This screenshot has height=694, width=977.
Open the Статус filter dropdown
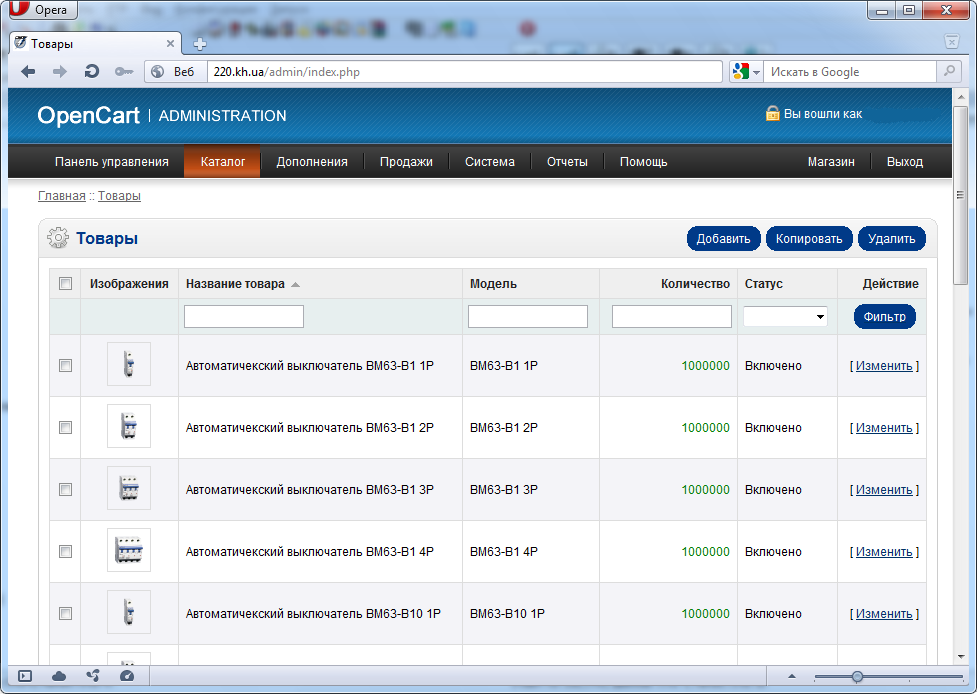tap(786, 317)
